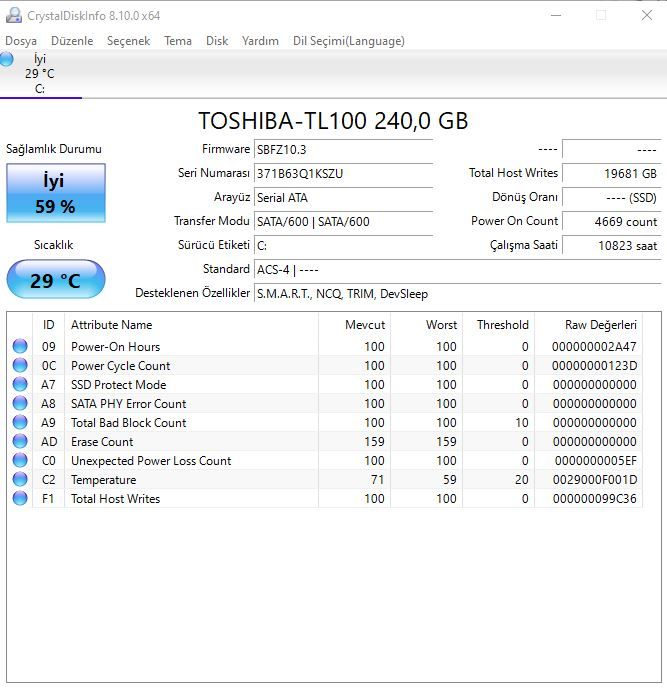Click the Attribute Name column header
This screenshot has width=667, height=690.
click(191, 325)
